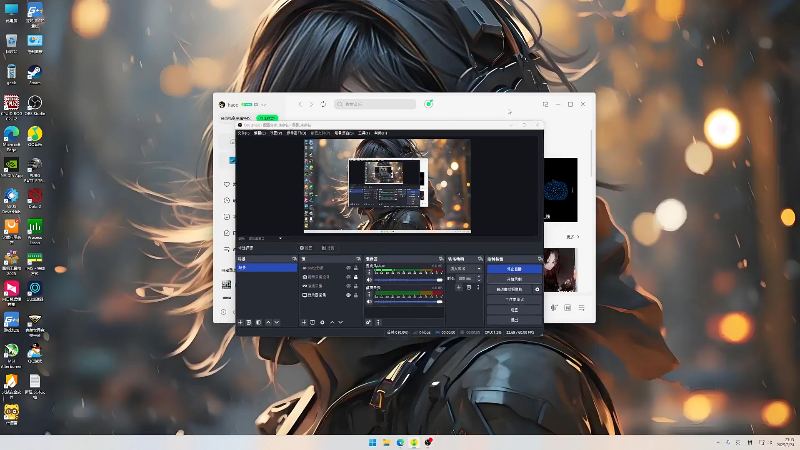The width and height of the screenshot is (800, 450).
Task: Go forward in the QQ Music window
Action: [311, 104]
